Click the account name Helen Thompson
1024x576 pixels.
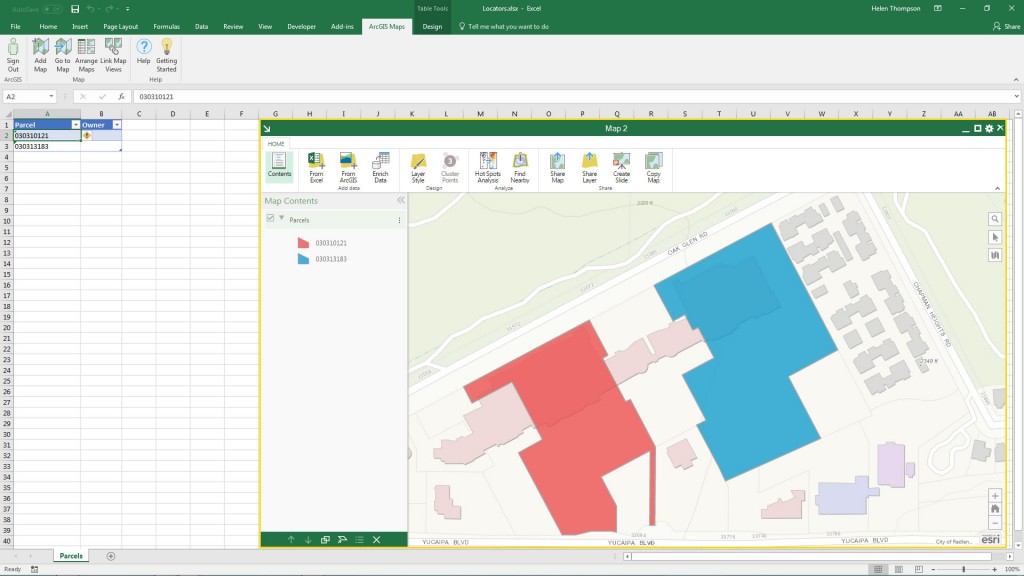[895, 8]
